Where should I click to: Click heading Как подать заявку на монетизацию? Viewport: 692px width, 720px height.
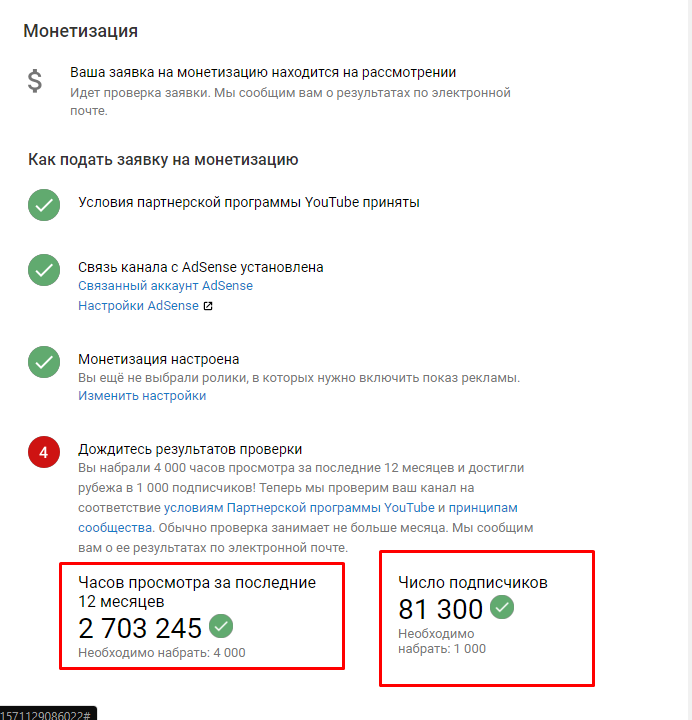click(163, 159)
